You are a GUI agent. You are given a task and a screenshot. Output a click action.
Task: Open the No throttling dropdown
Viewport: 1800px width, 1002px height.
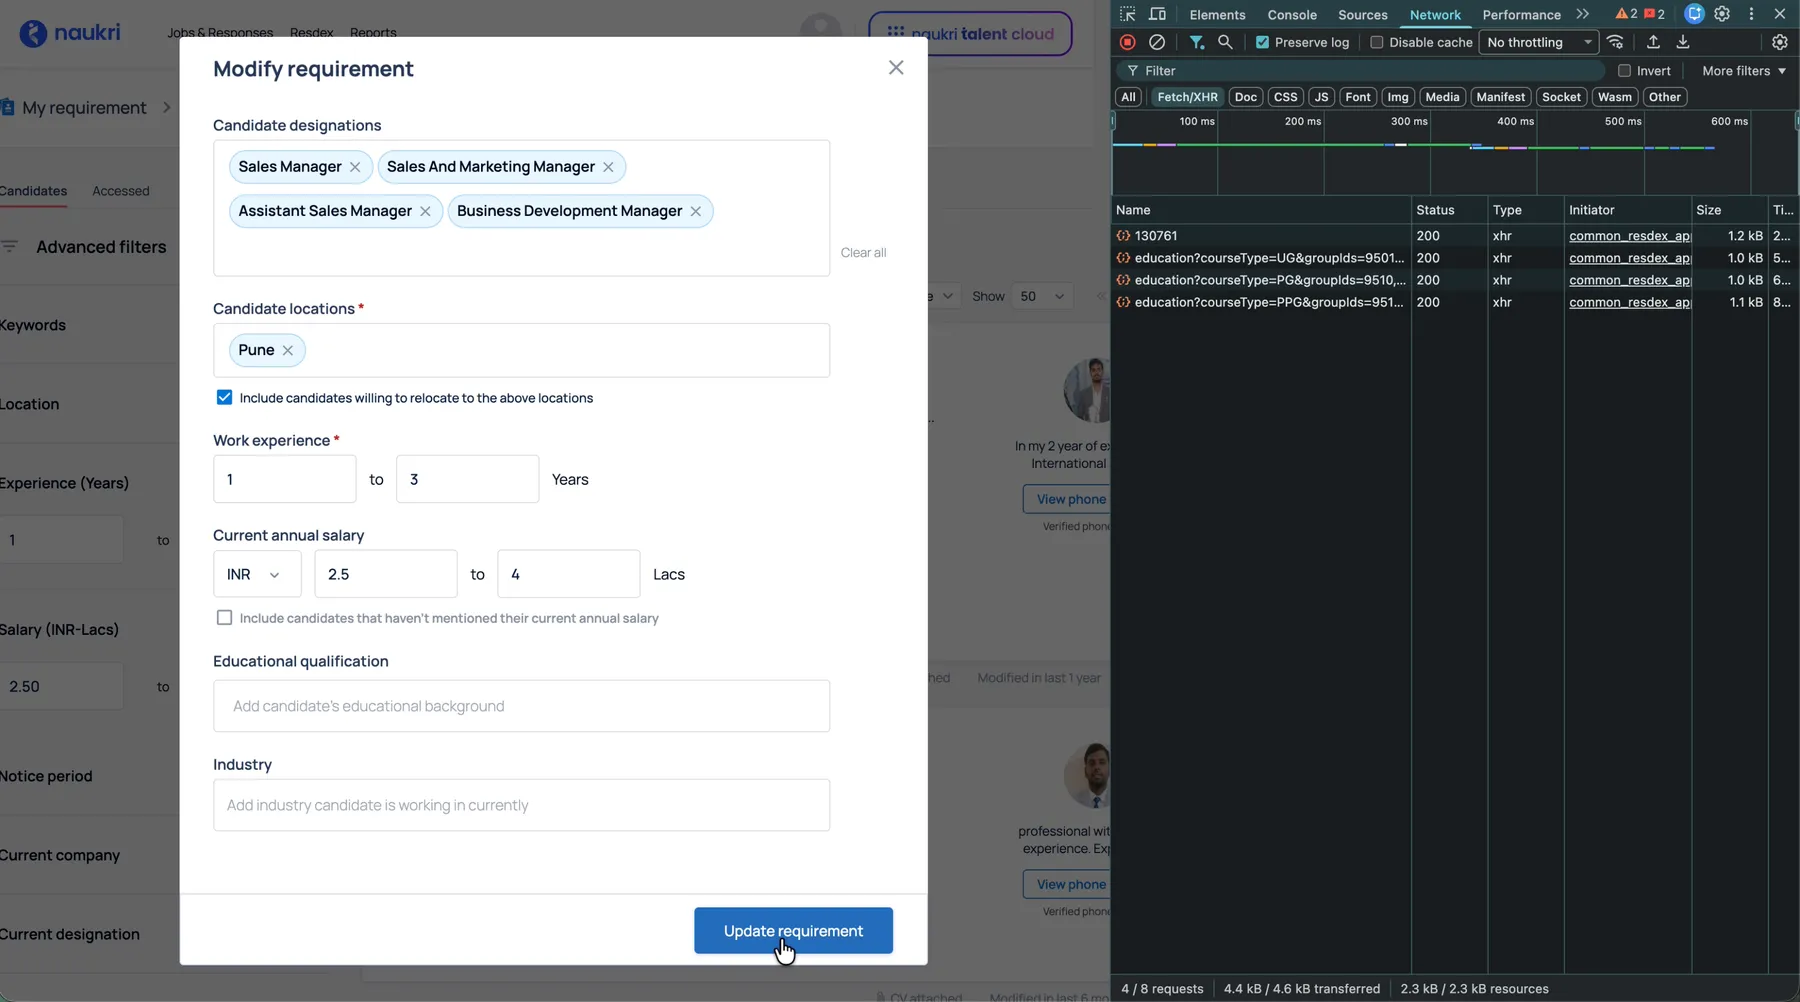tap(1538, 42)
